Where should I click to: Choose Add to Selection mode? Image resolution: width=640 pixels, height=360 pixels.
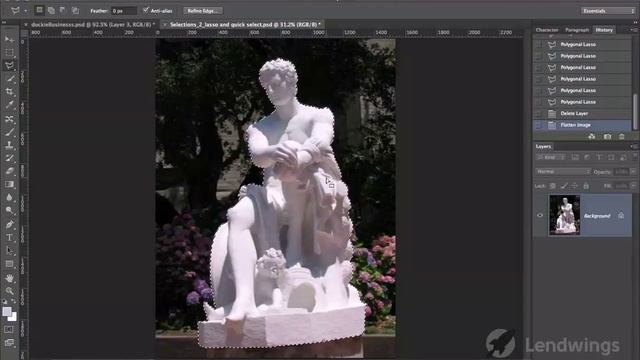tap(51, 10)
